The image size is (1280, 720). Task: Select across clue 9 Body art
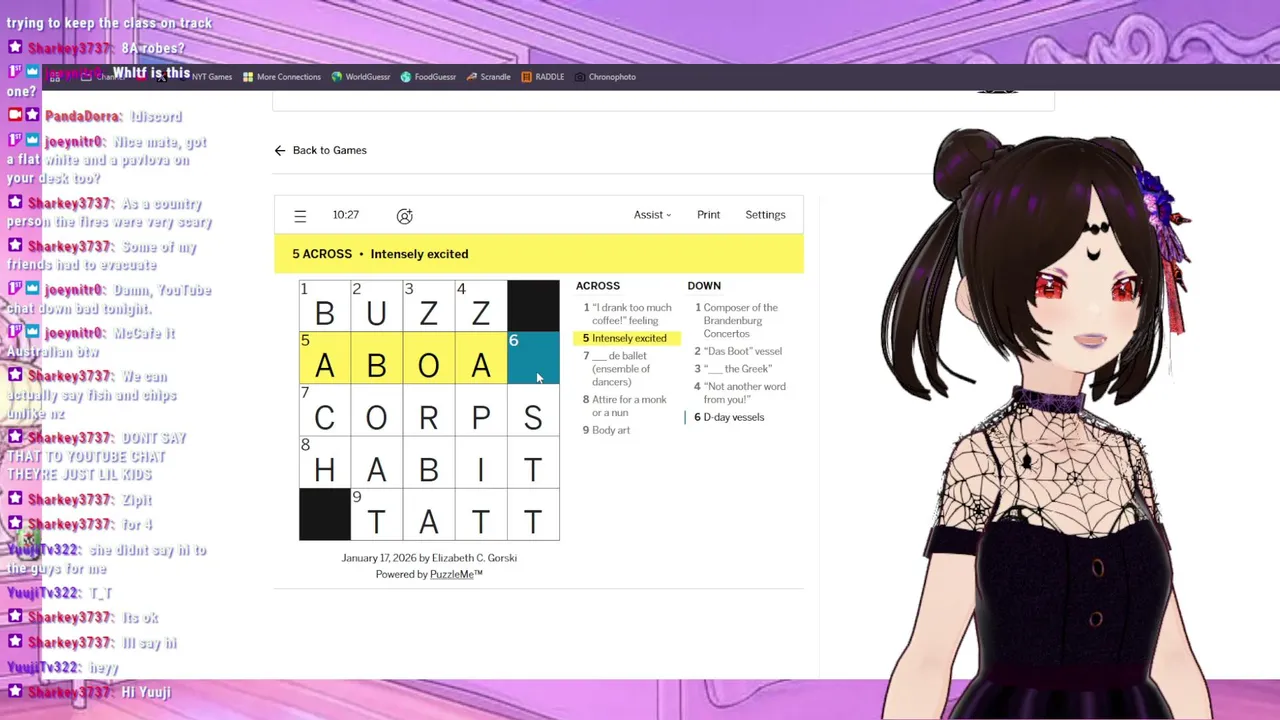tap(628, 430)
